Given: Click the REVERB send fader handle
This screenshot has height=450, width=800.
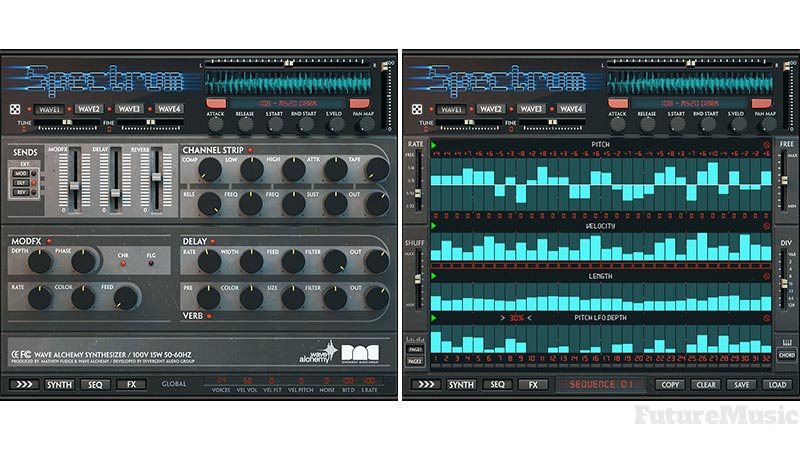Looking at the screenshot, I should [156, 177].
